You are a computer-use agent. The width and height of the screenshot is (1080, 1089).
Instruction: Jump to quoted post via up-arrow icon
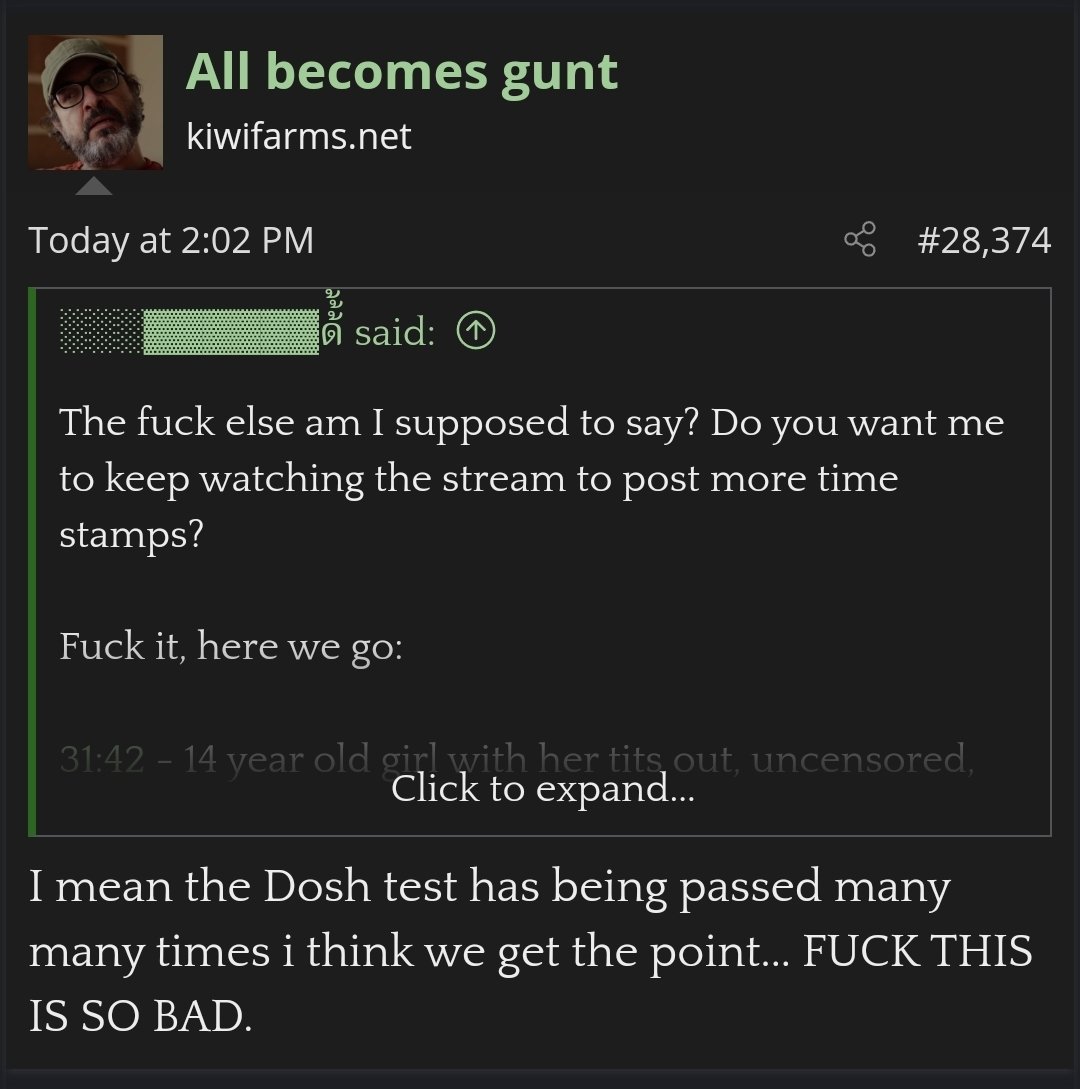[x=476, y=331]
